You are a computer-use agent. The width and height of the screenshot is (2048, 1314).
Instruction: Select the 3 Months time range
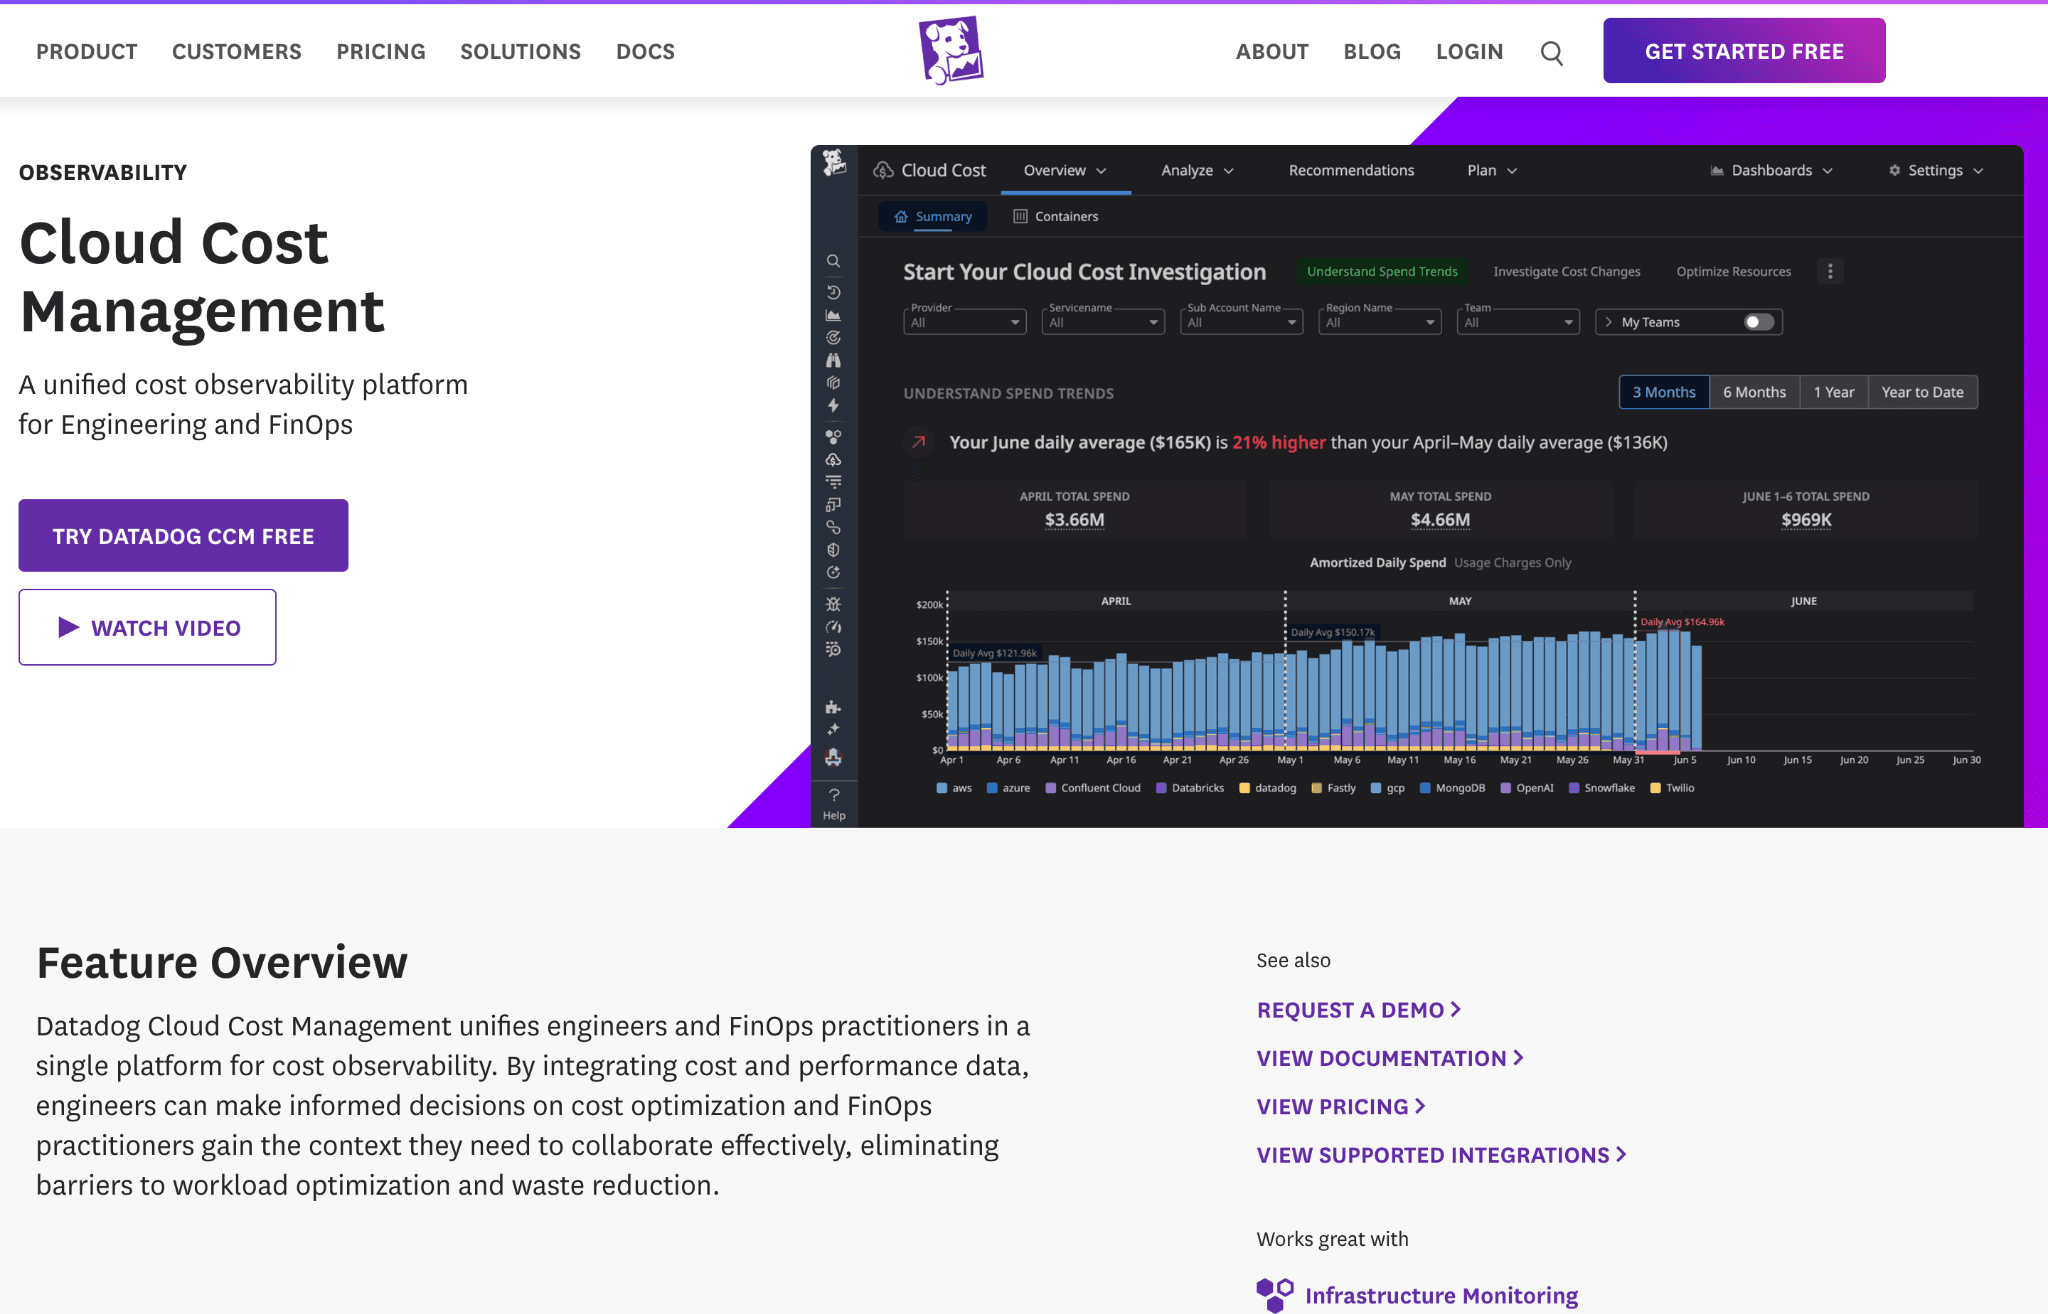pos(1664,392)
